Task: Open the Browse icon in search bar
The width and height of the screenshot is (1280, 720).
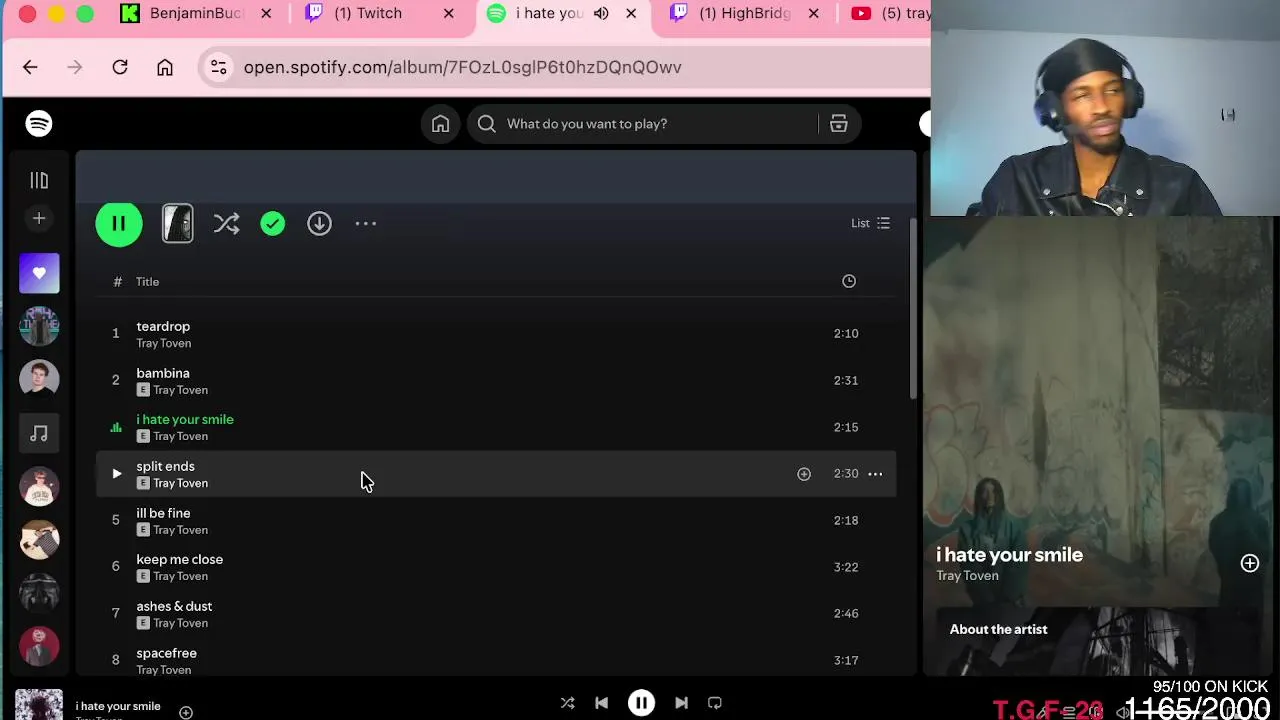Action: pos(838,123)
